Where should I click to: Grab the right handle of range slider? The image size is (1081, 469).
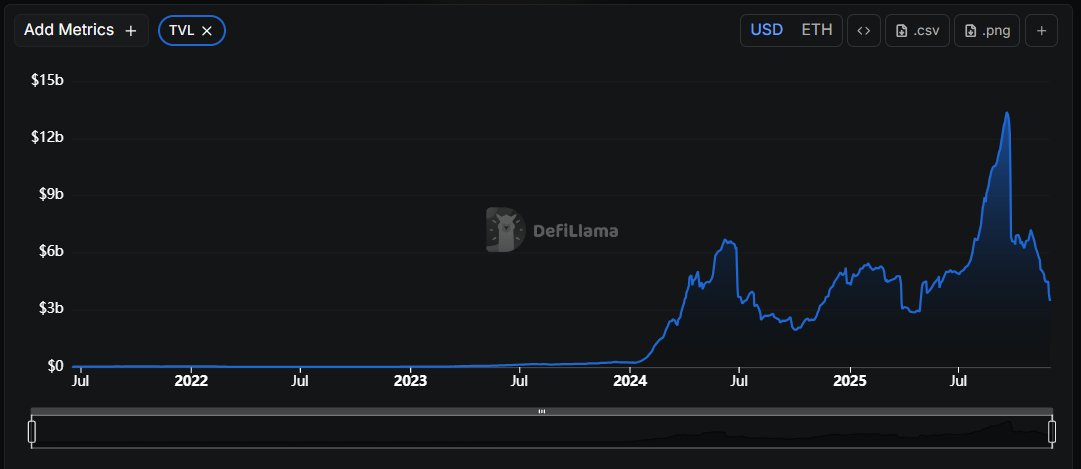[x=1052, y=432]
